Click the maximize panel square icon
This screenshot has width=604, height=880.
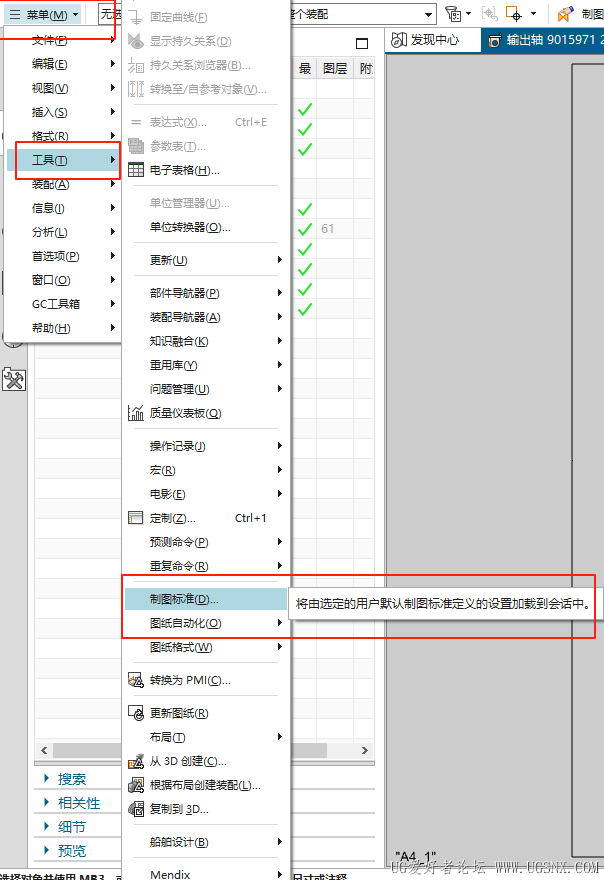tap(362, 43)
